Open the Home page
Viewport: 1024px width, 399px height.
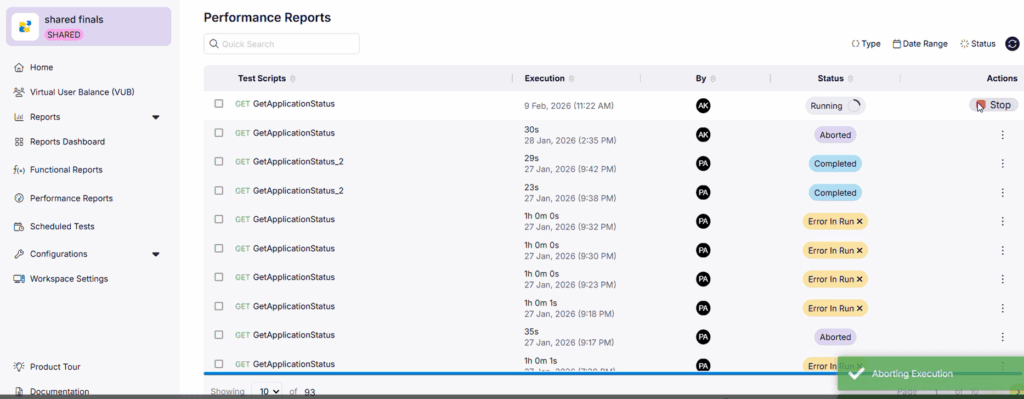[42, 67]
